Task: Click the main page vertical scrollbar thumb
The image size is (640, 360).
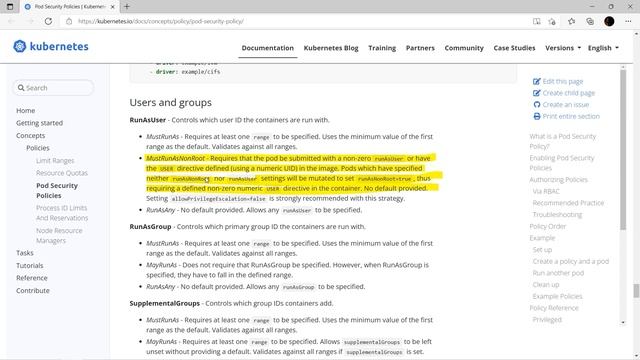Action: (636, 291)
